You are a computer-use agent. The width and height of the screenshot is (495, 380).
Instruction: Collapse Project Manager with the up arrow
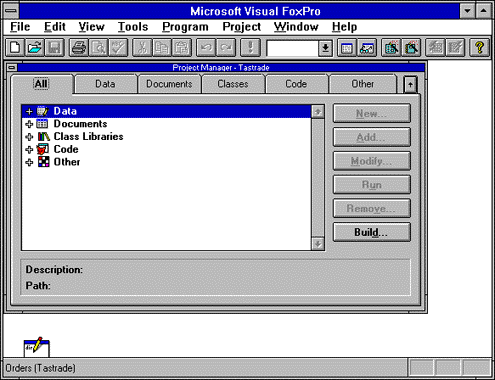click(x=410, y=85)
